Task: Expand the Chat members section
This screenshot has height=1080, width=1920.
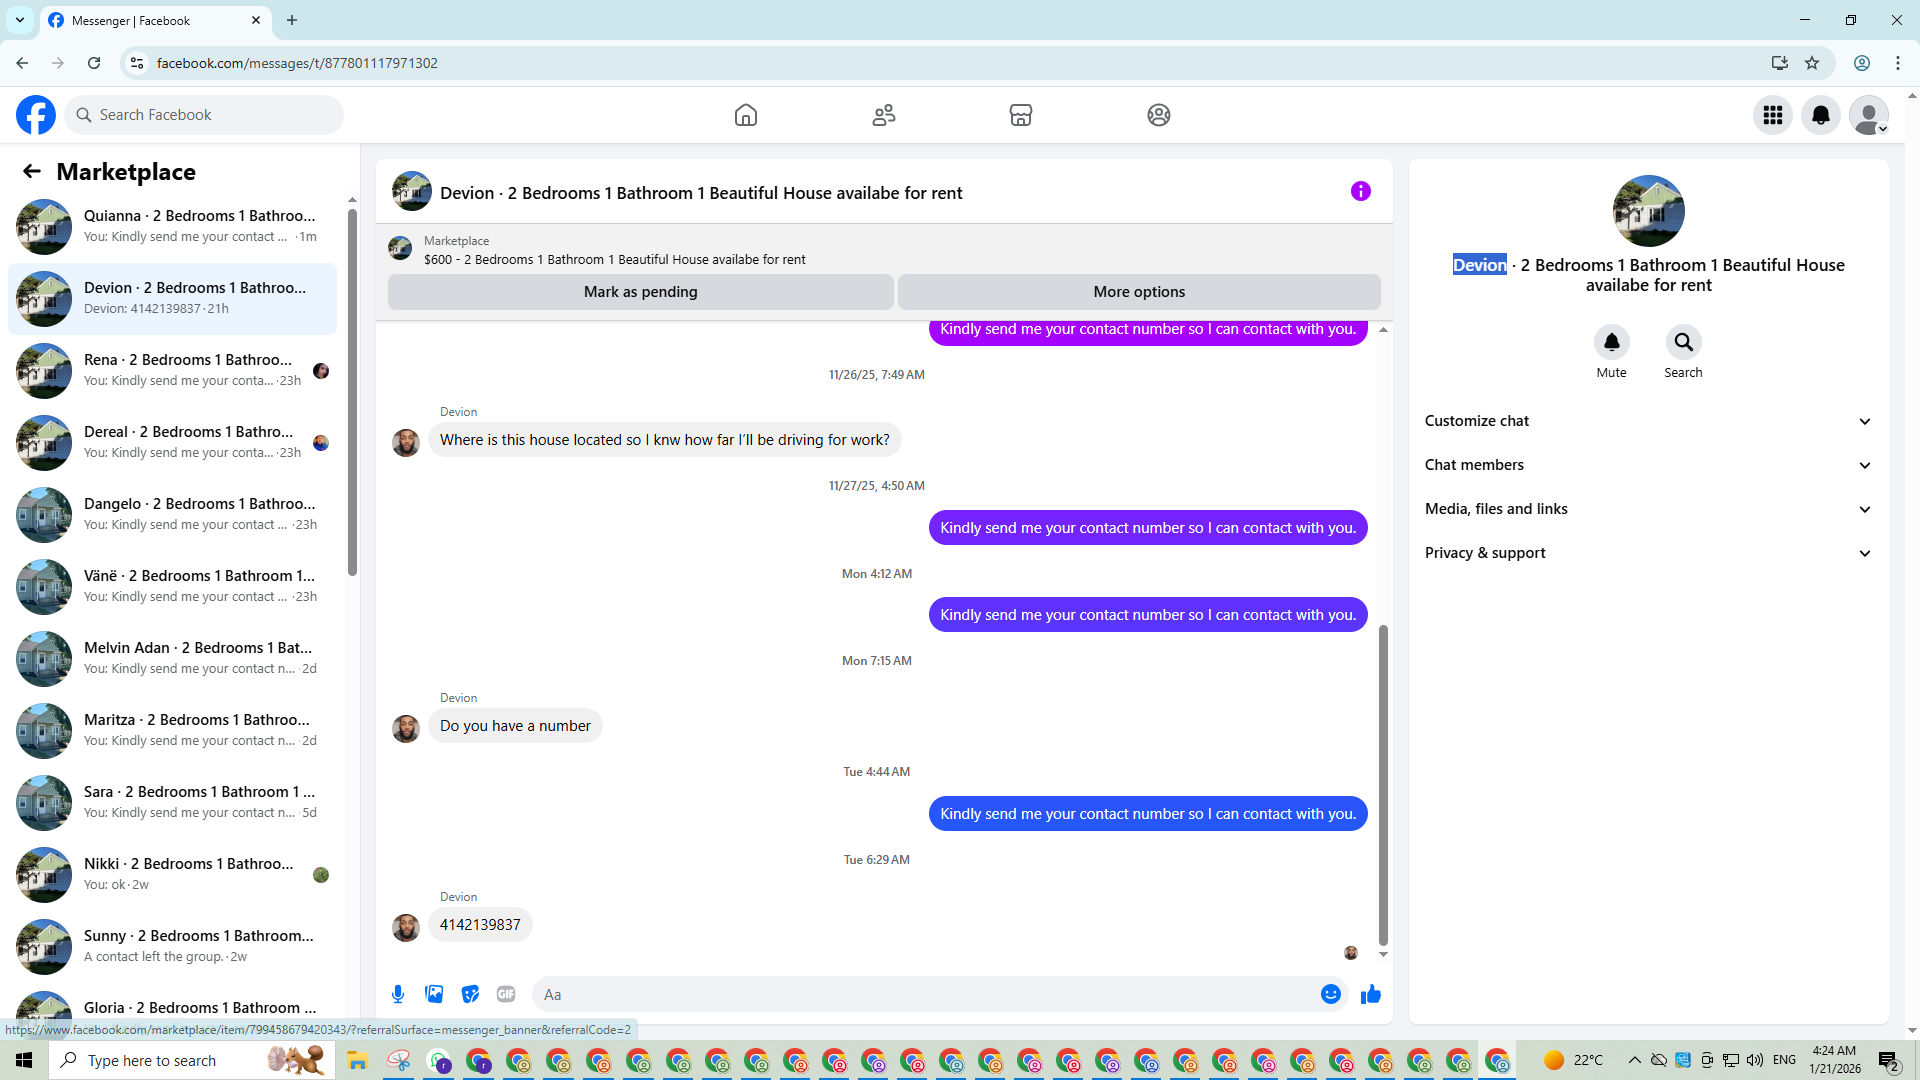Action: [x=1648, y=465]
